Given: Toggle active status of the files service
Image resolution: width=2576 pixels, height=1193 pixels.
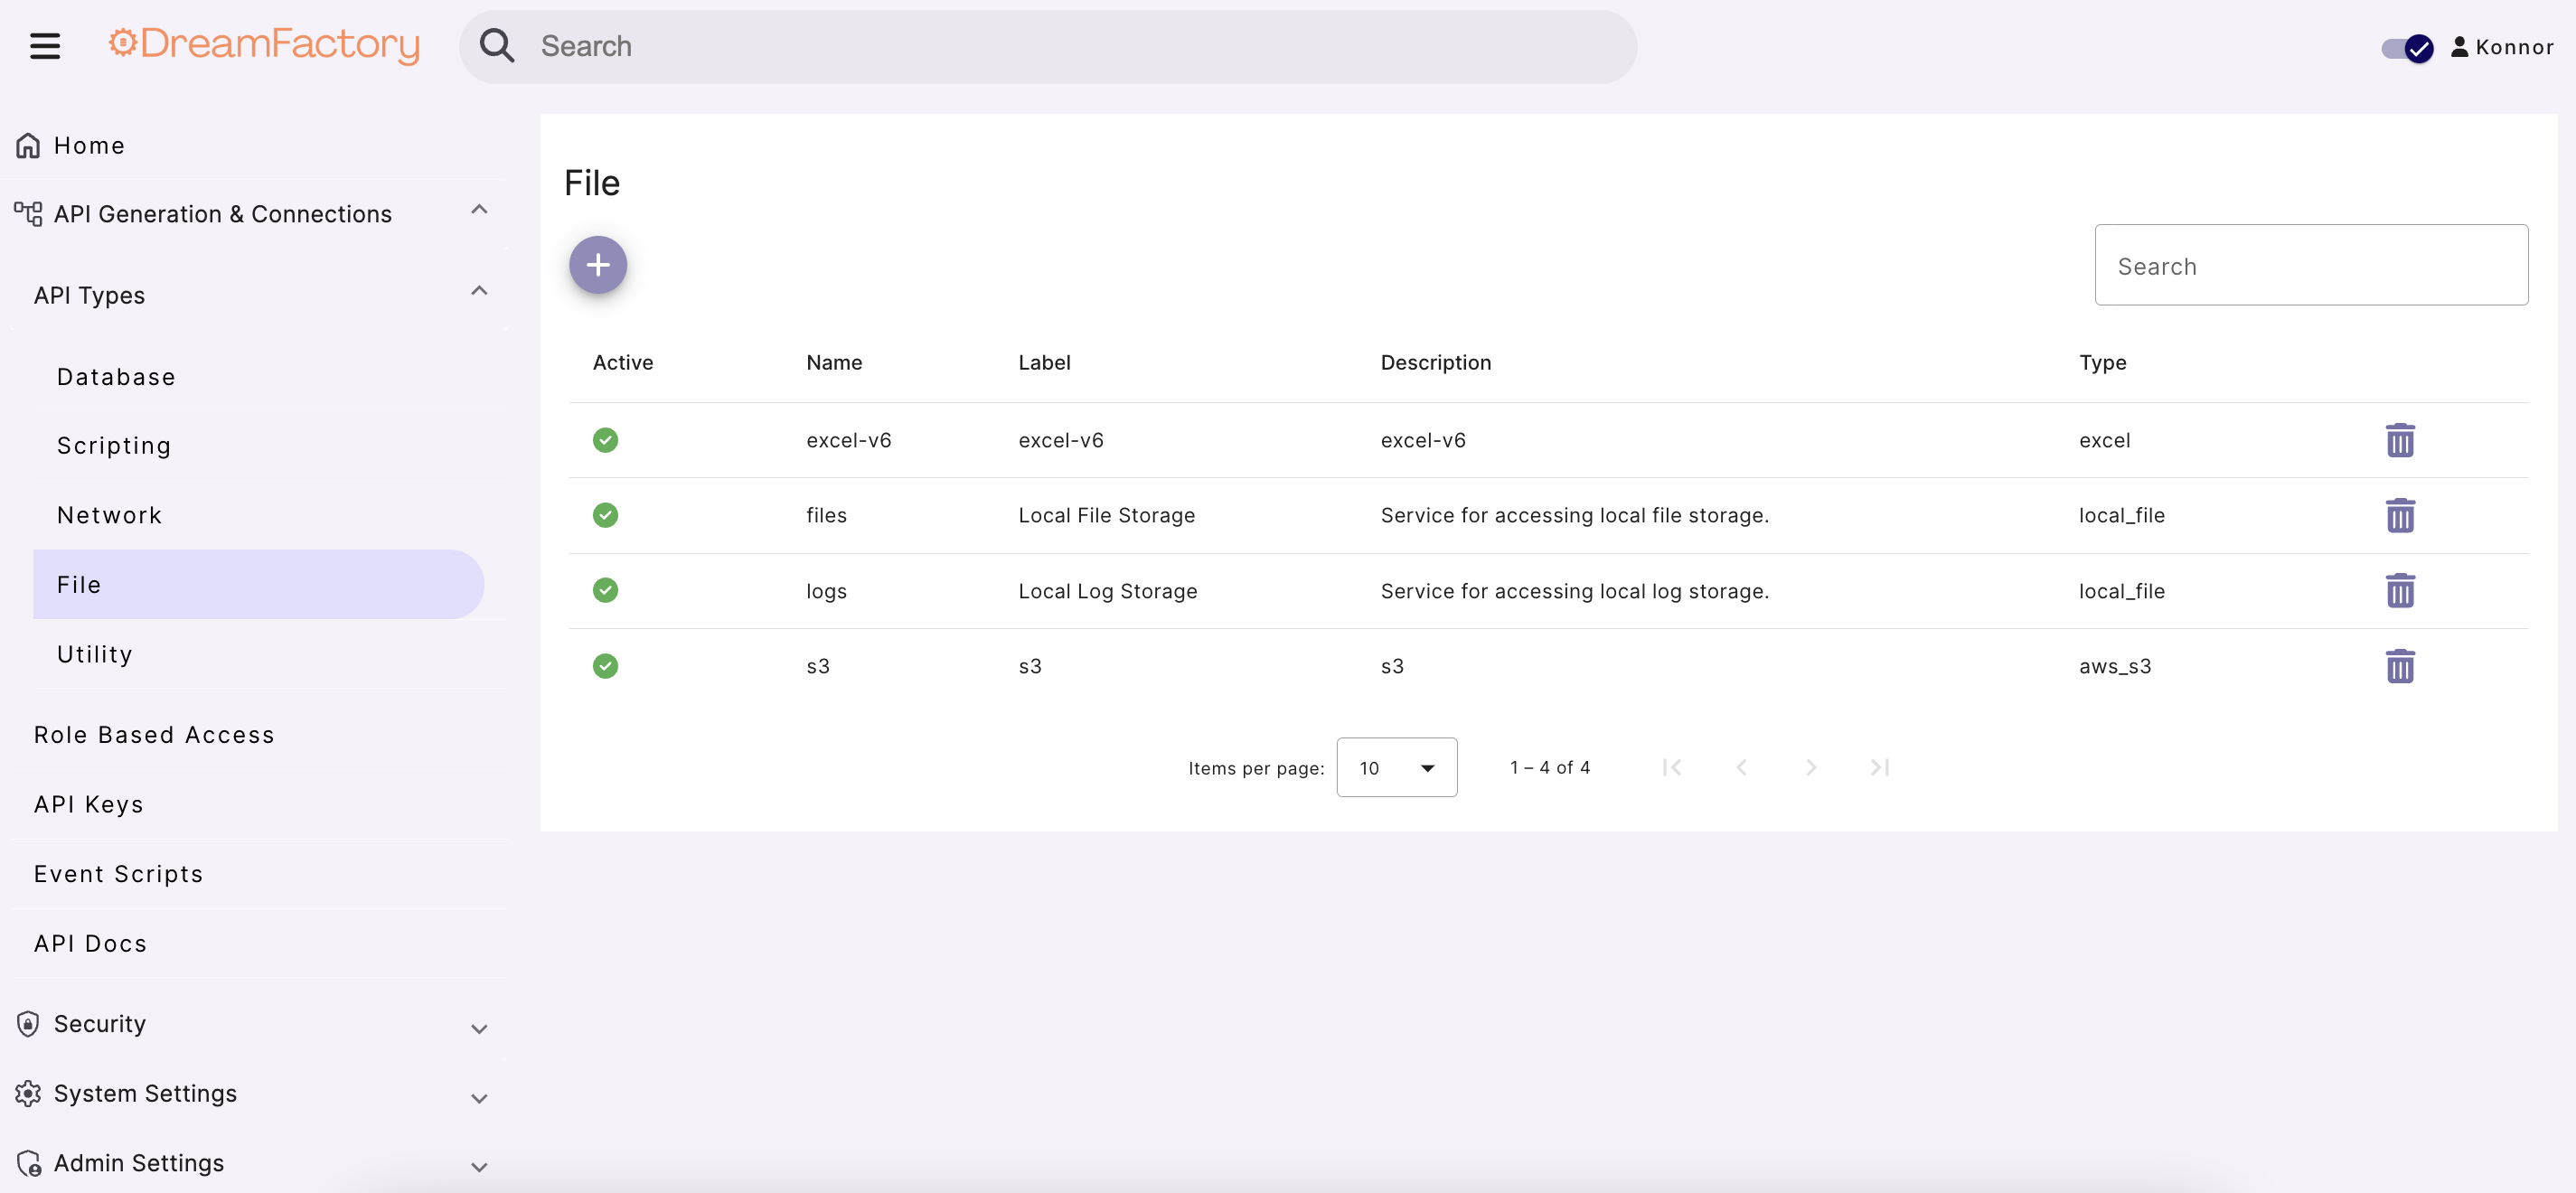Looking at the screenshot, I should pos(606,514).
